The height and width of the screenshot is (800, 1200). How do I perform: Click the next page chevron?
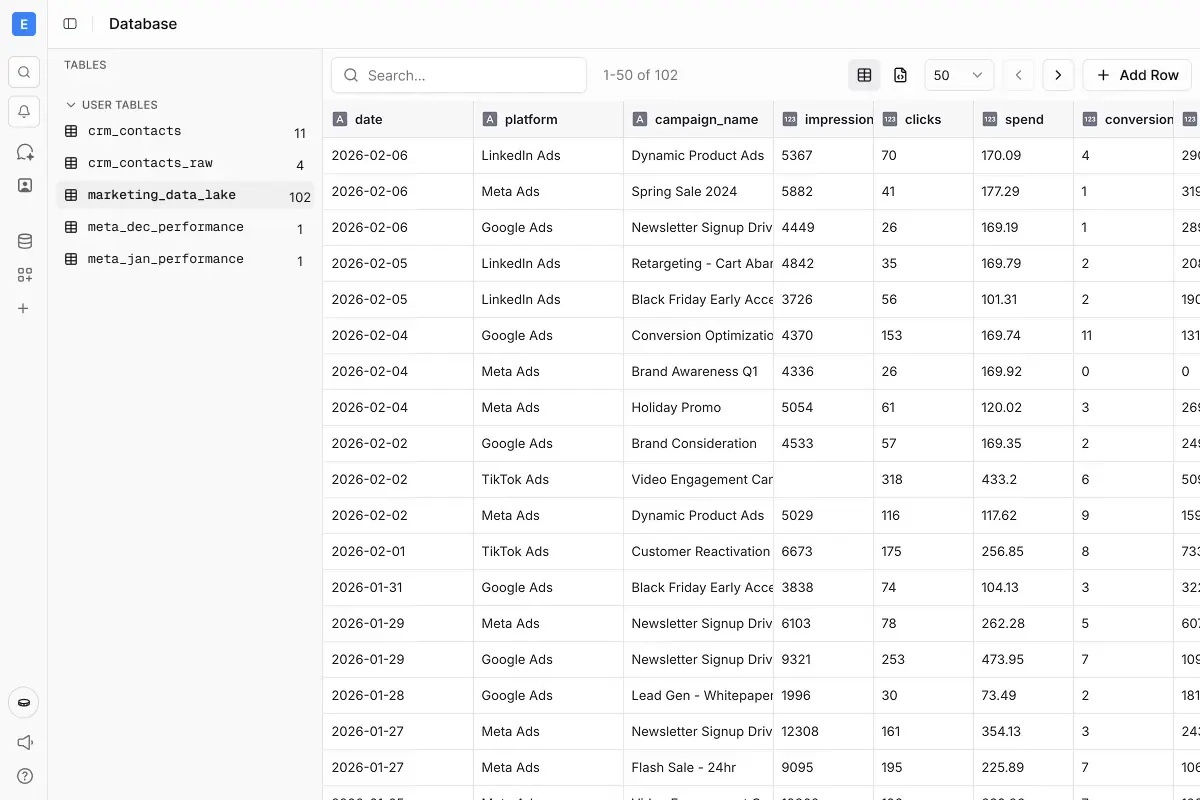[x=1058, y=75]
